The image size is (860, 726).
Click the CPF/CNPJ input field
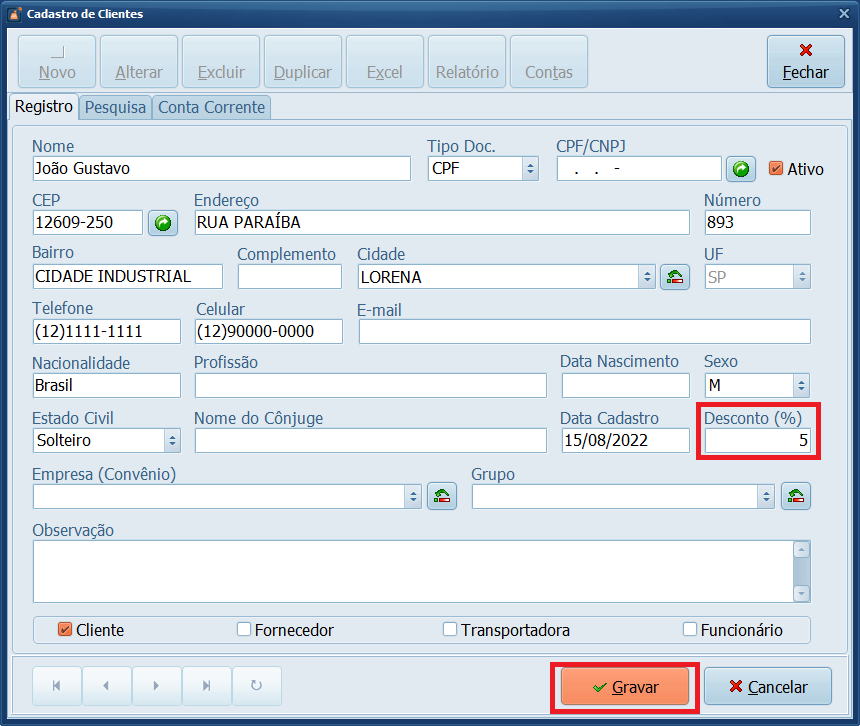click(639, 168)
